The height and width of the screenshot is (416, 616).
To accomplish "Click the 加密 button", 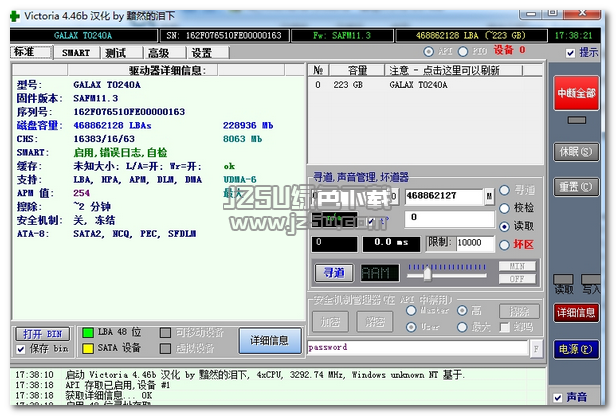I will coord(330,322).
